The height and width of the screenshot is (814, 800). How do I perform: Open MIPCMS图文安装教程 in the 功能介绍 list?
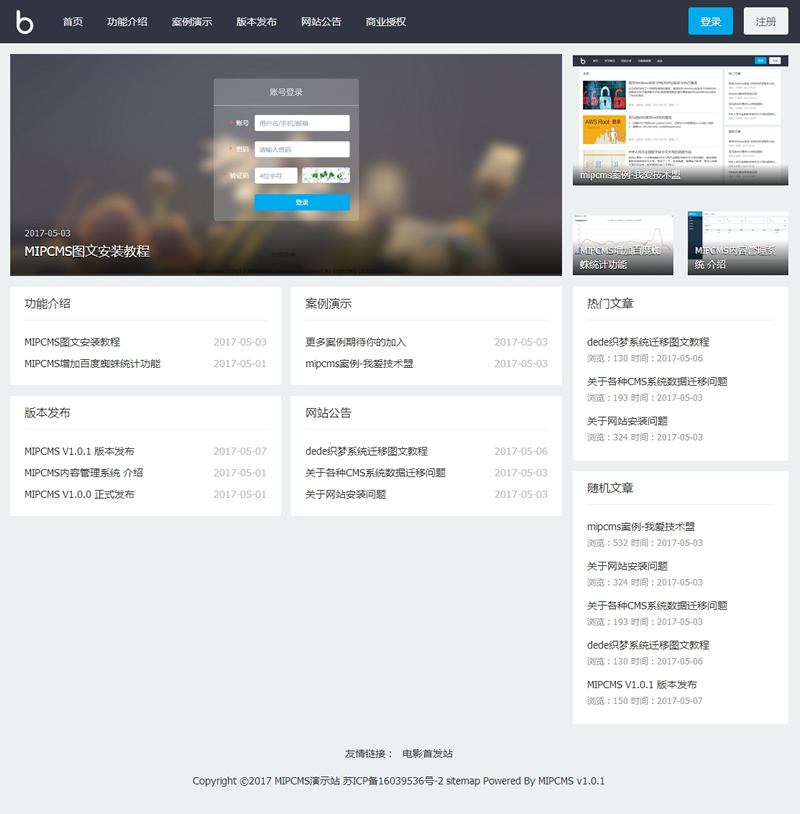pyautogui.click(x=72, y=342)
